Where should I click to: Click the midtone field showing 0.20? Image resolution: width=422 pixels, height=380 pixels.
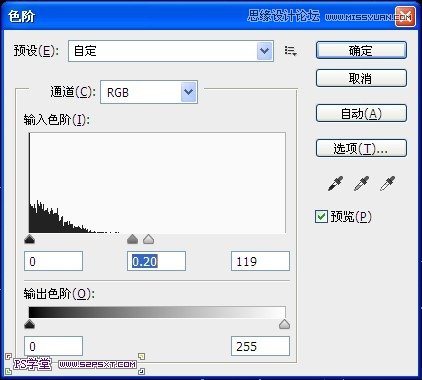click(x=156, y=261)
